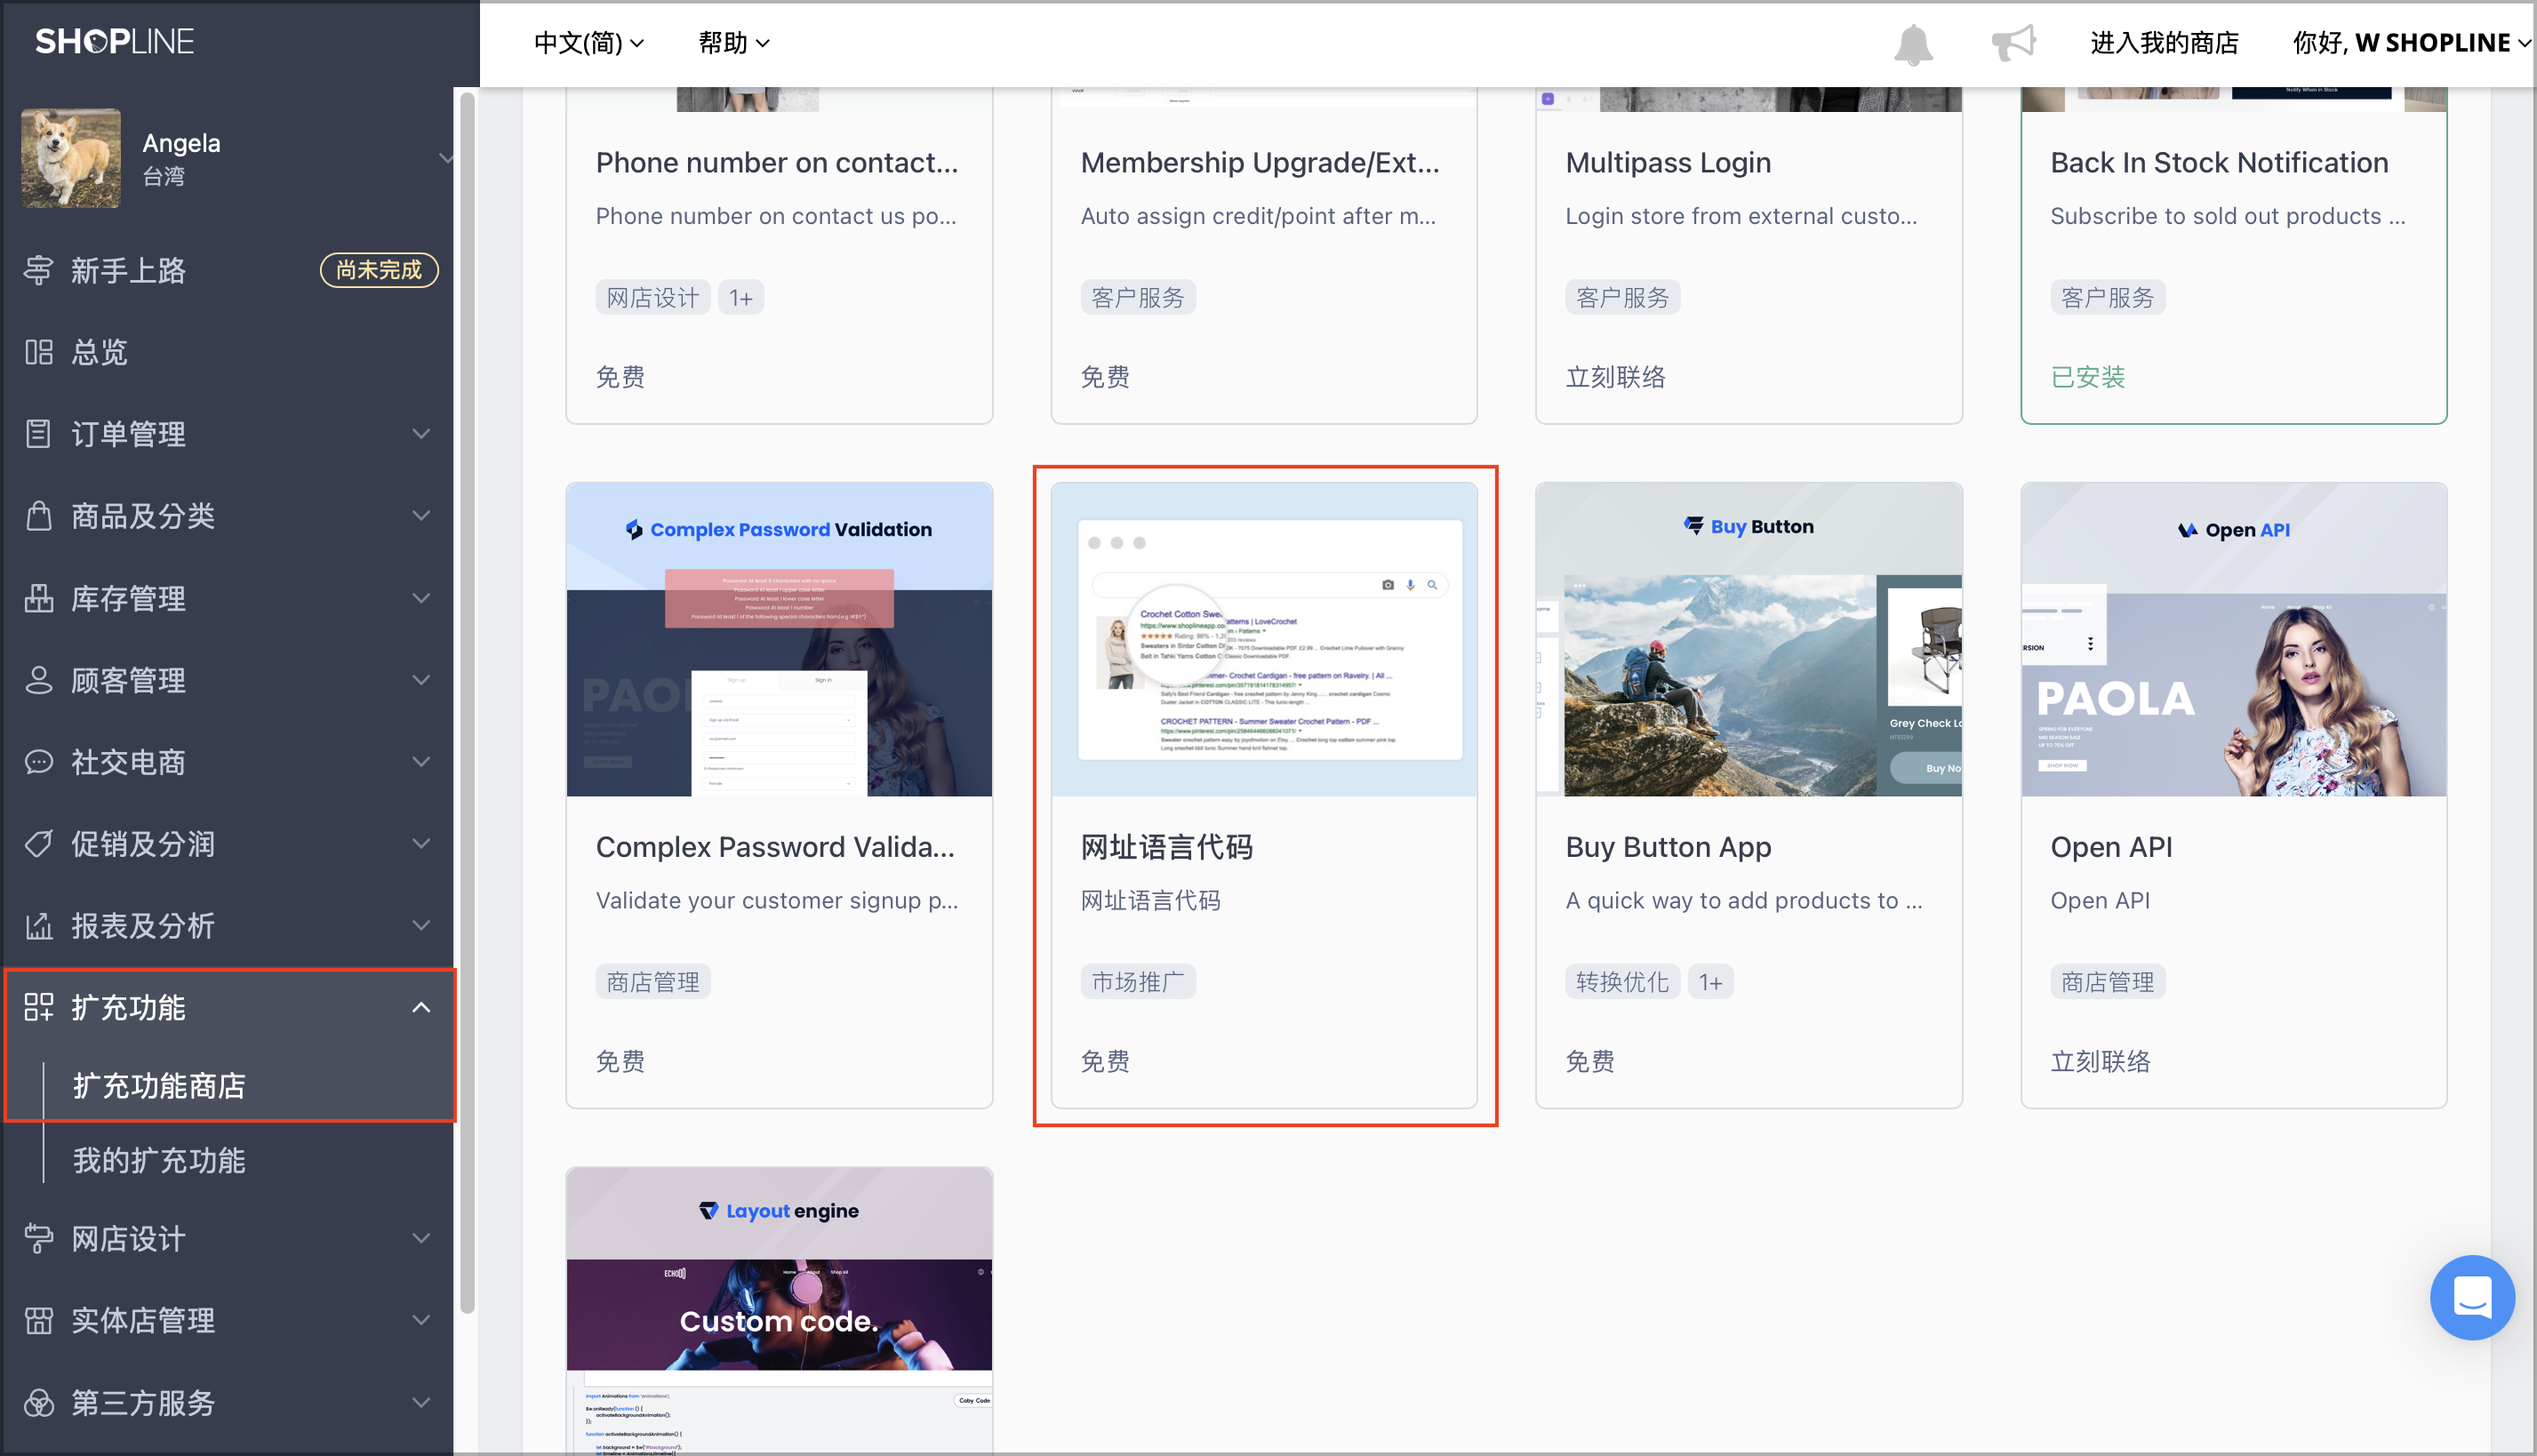Click the 转换优化 category tag

(1622, 982)
